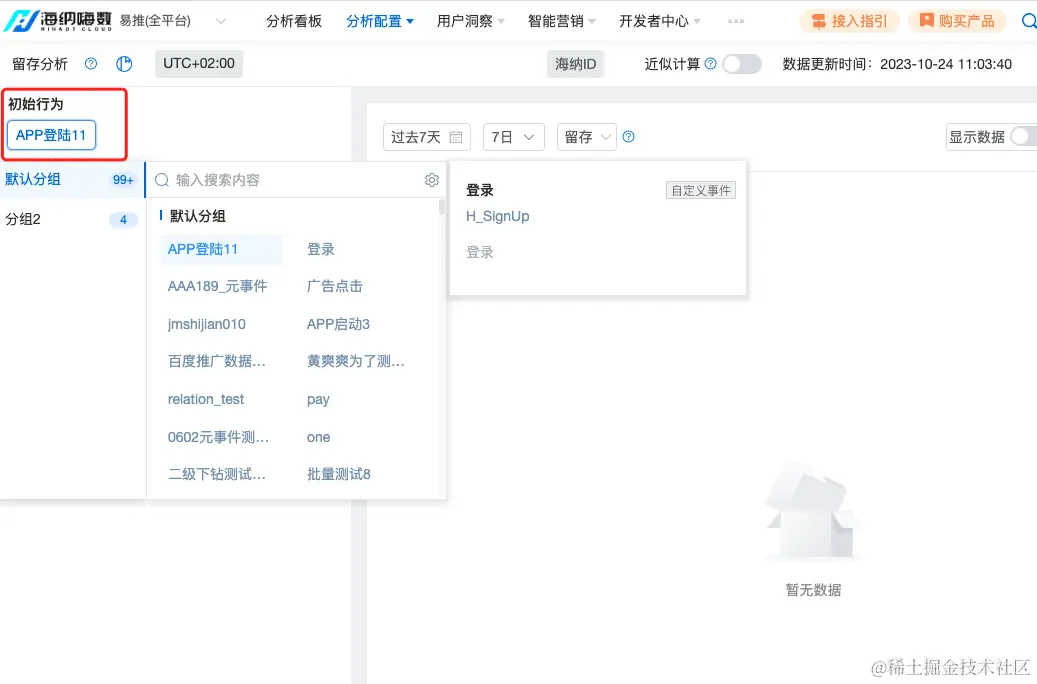This screenshot has height=684, width=1037.
Task: Open the 7日 period dropdown
Action: (513, 137)
